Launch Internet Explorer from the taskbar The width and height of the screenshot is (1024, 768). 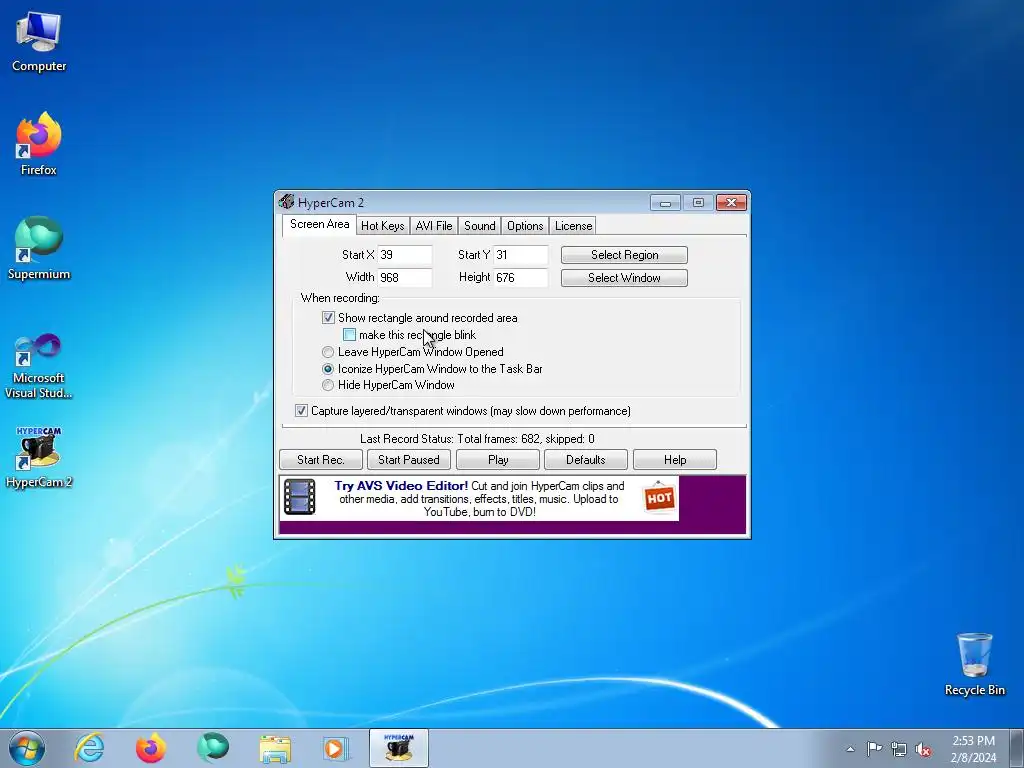coord(89,748)
